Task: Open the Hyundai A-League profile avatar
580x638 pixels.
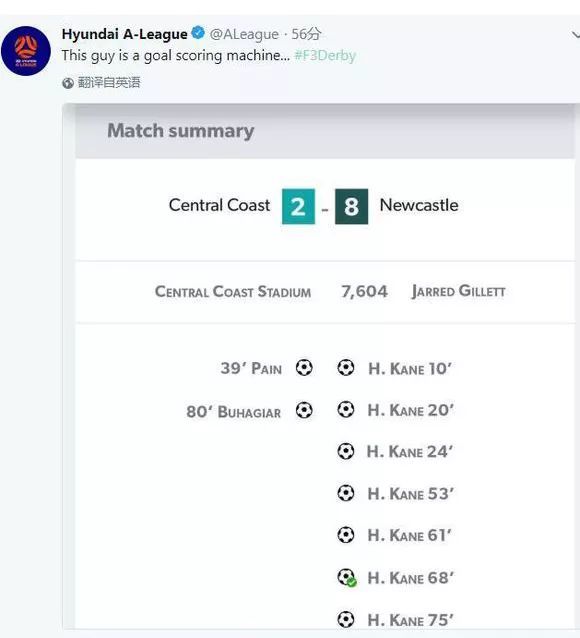Action: tap(26, 51)
